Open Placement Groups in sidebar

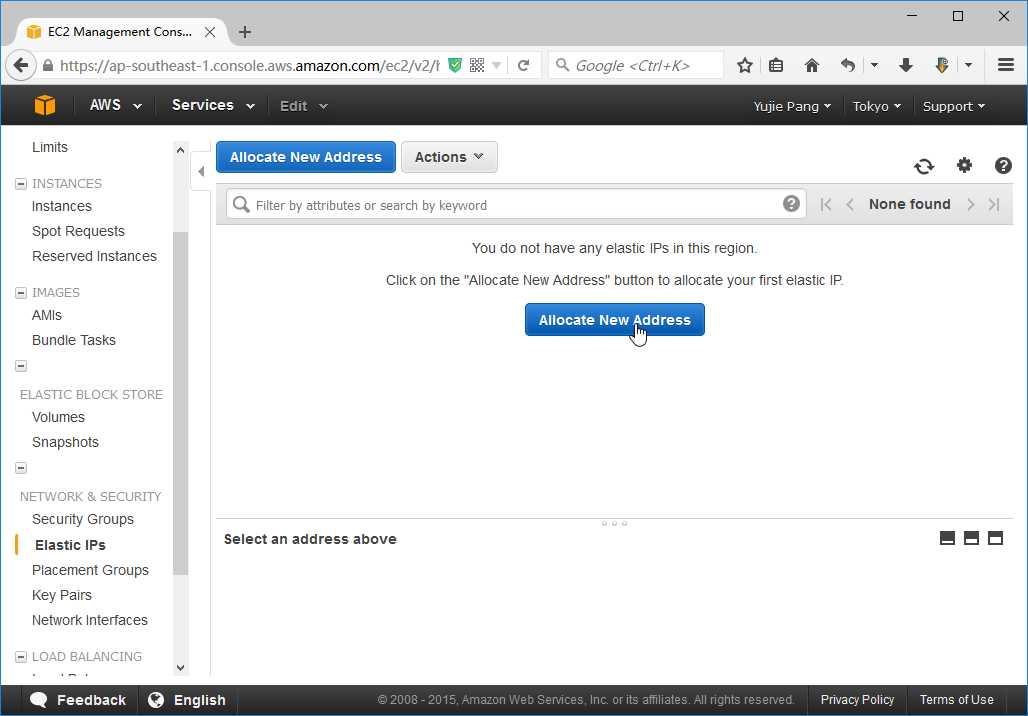click(90, 570)
